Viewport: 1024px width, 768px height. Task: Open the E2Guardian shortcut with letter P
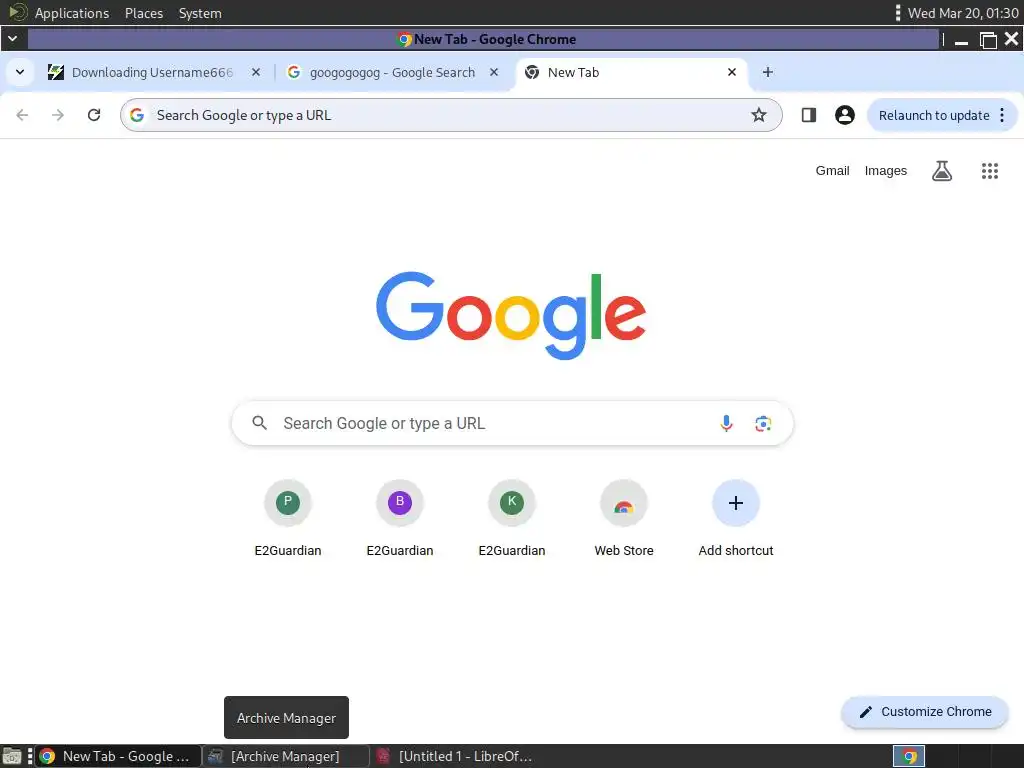coord(288,503)
